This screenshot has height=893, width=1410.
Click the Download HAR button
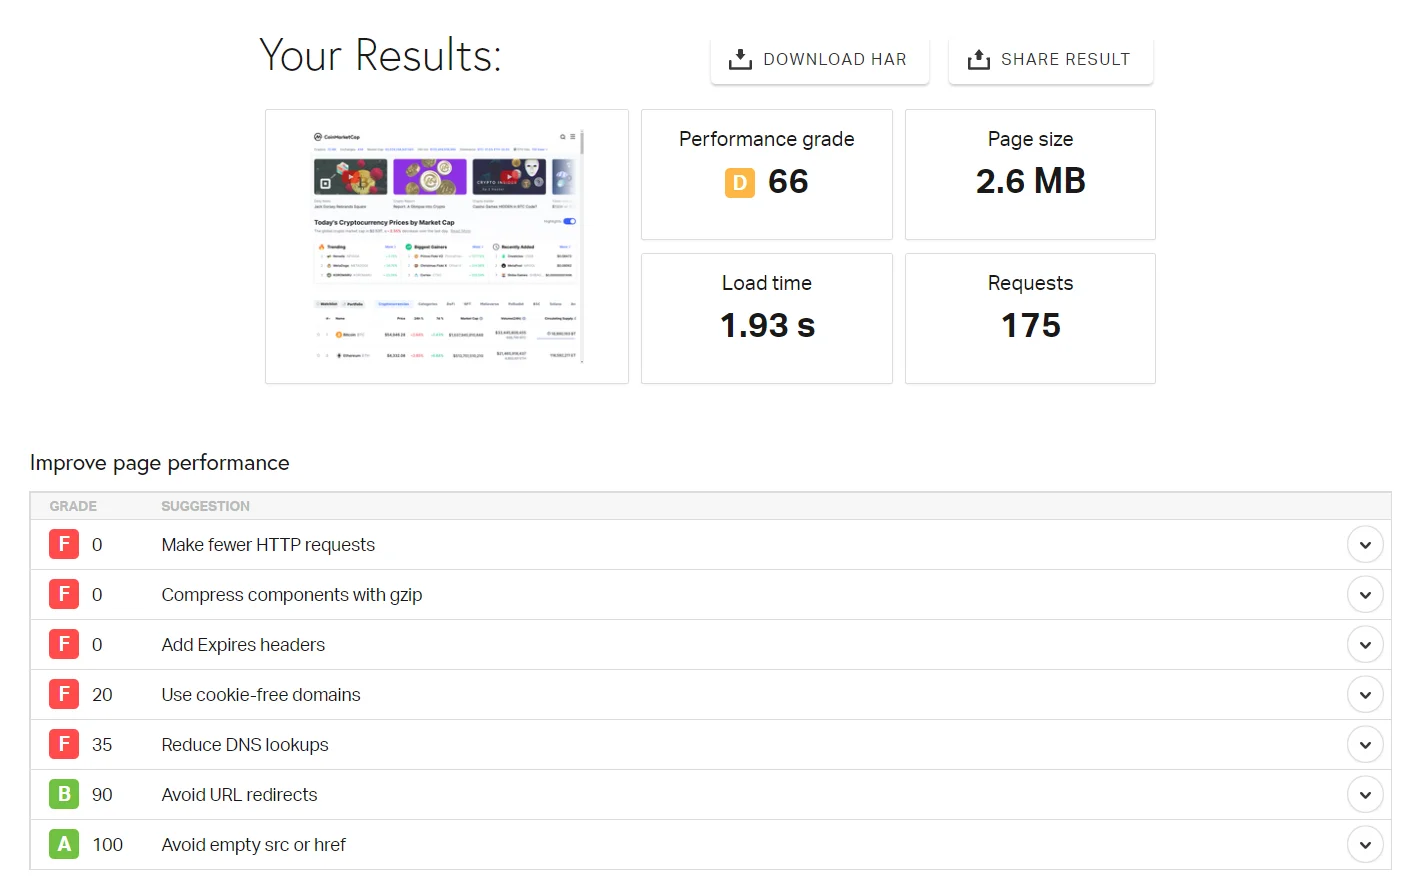tap(819, 60)
